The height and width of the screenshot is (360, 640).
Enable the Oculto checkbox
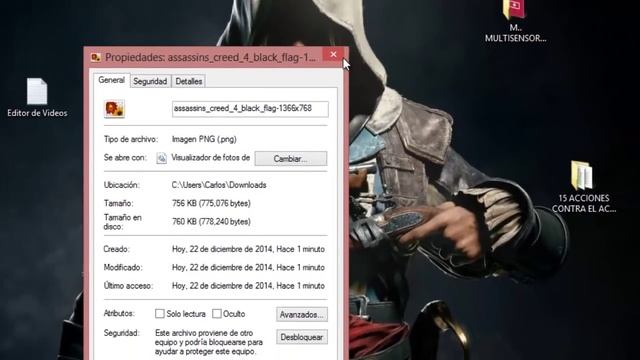click(x=217, y=313)
